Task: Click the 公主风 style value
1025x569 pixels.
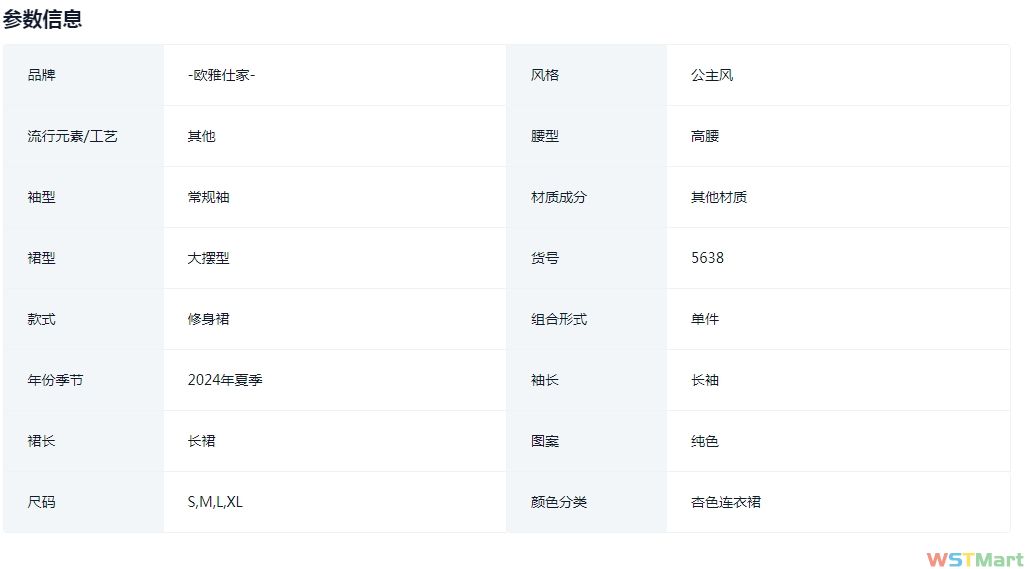Action: [x=712, y=75]
